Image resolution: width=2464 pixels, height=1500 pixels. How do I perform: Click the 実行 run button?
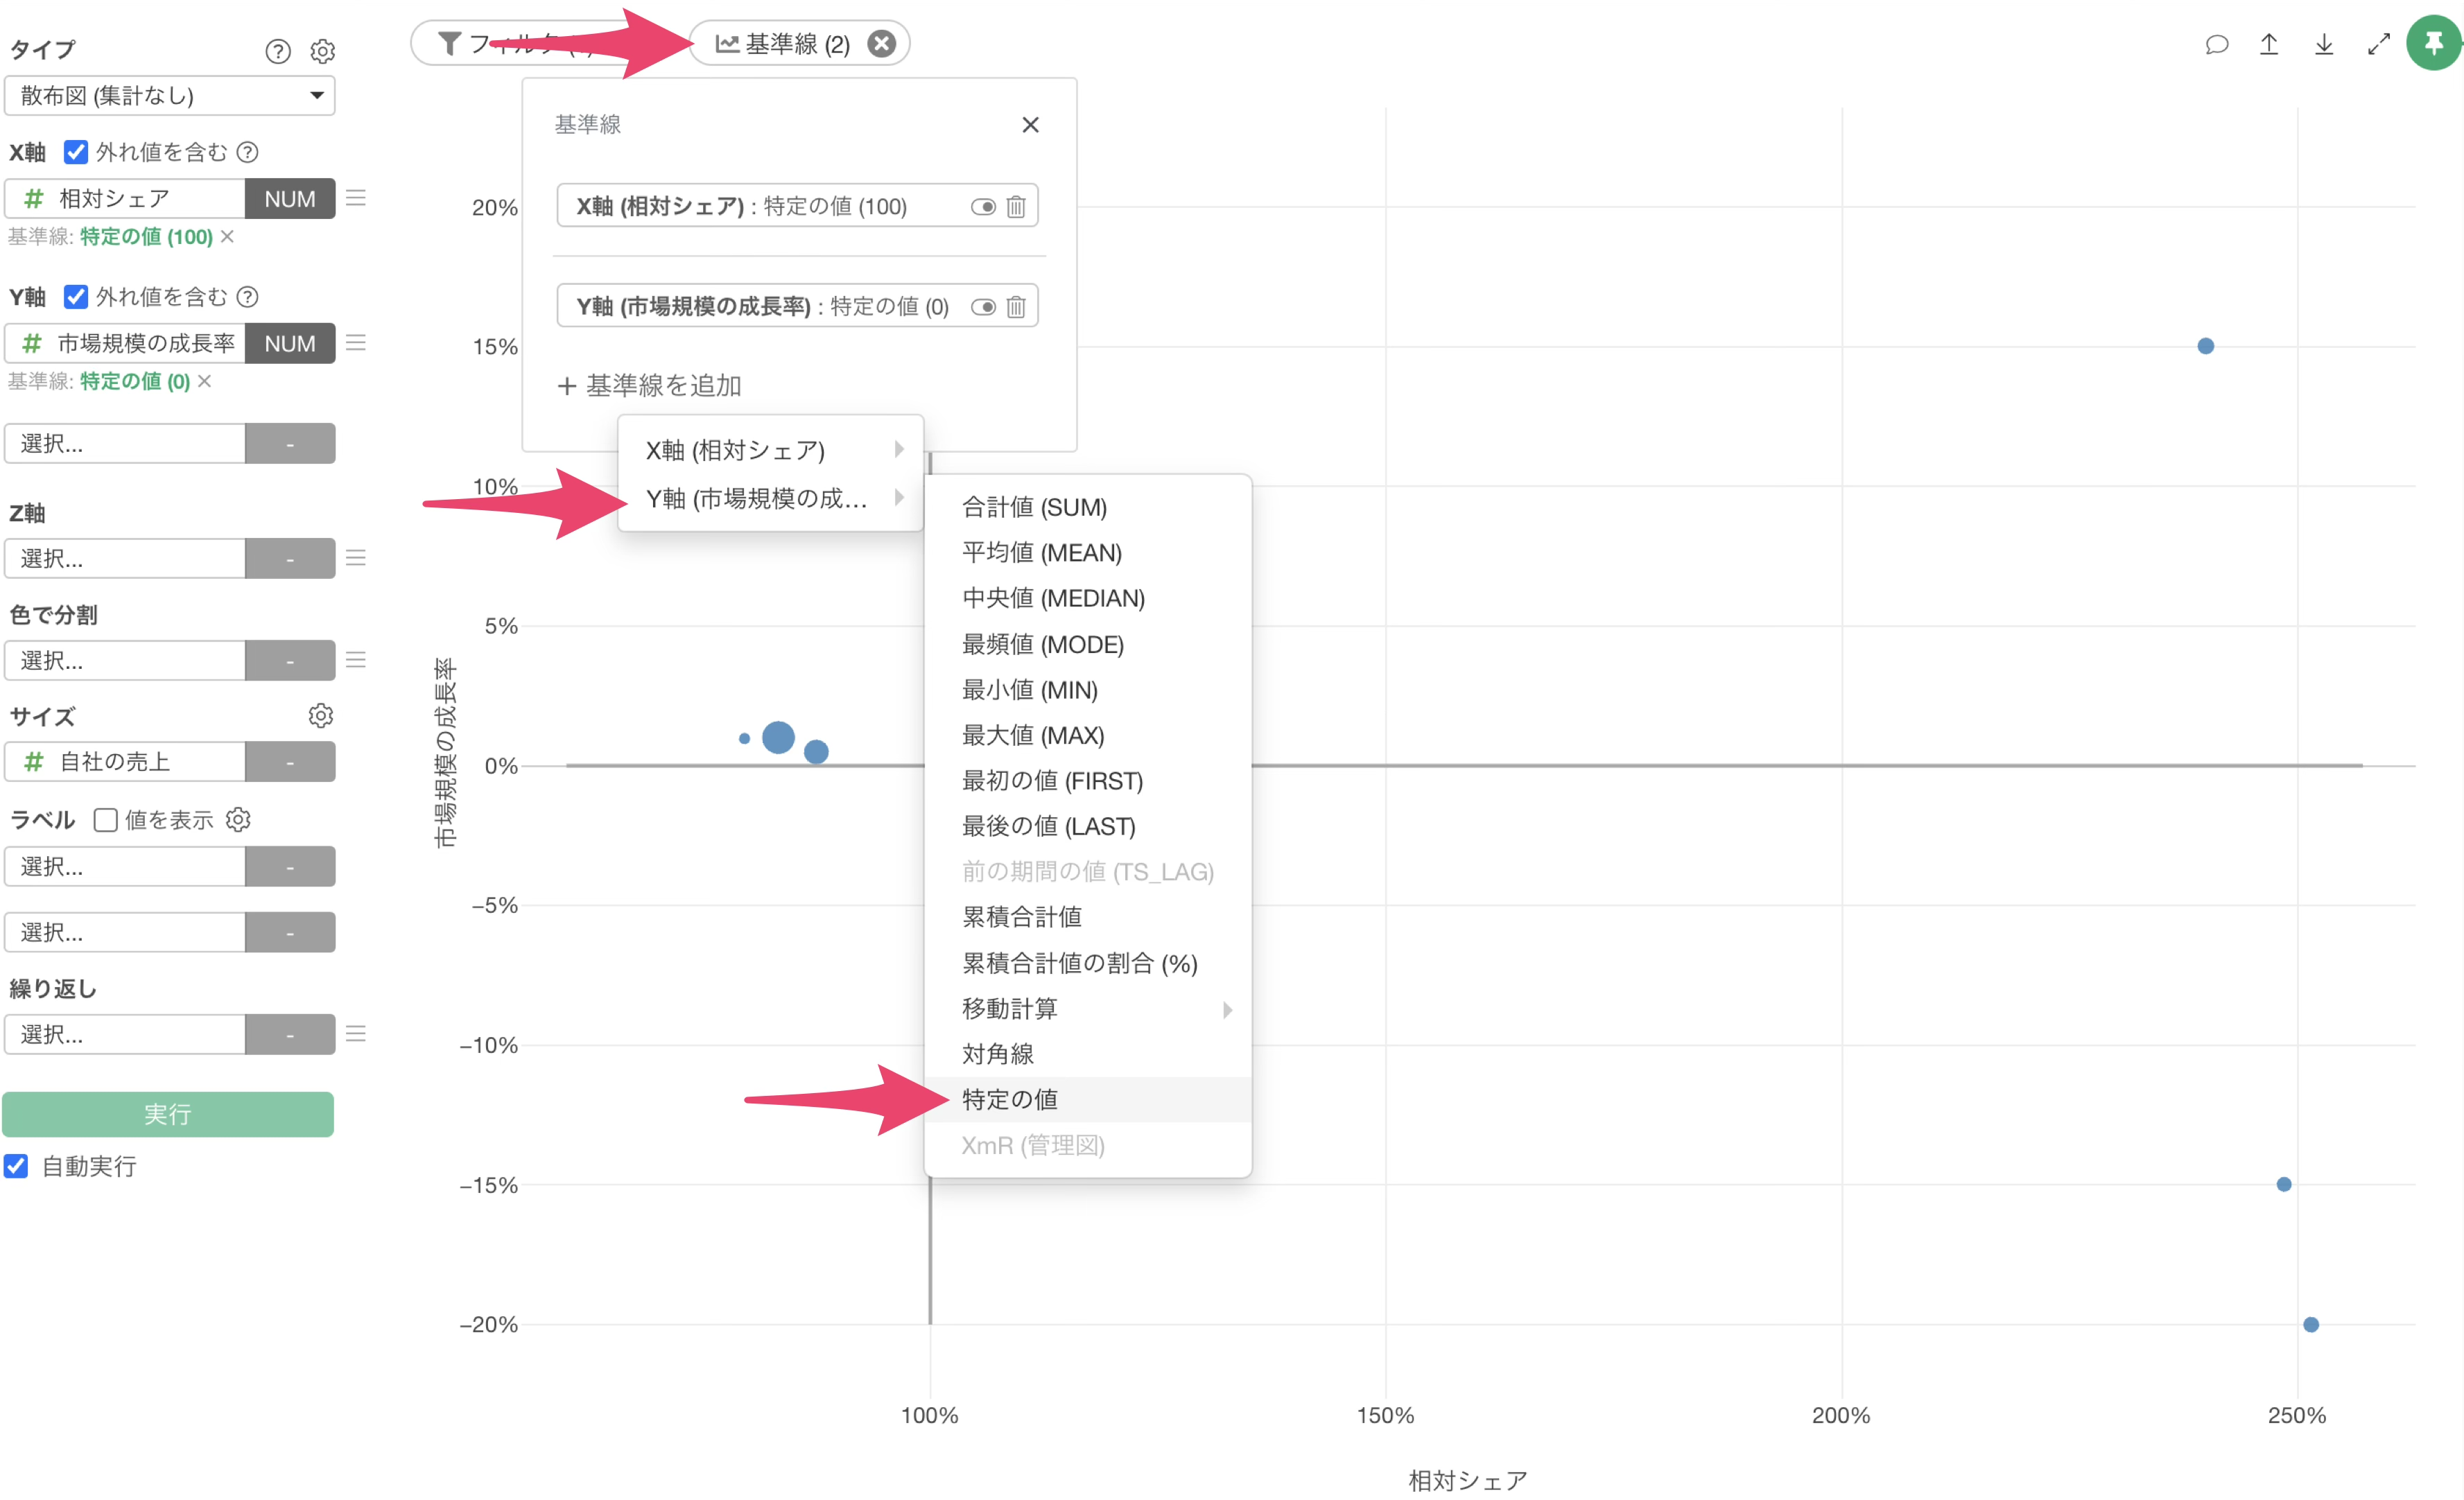tap(168, 1114)
